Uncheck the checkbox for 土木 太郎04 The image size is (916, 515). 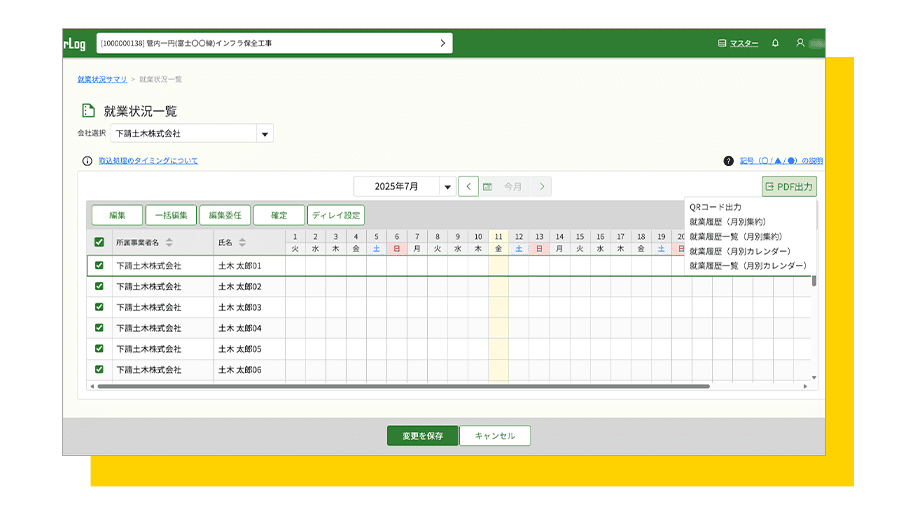[x=99, y=328]
